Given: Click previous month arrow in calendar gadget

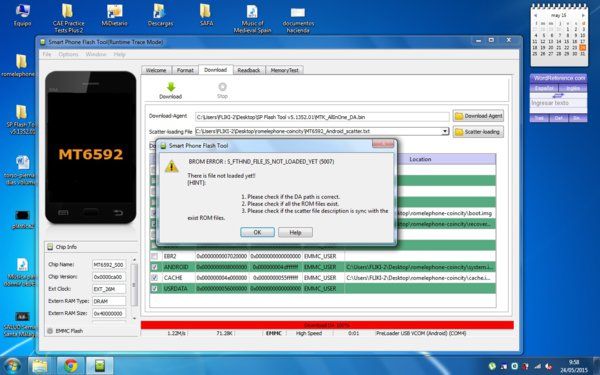Looking at the screenshot, I should pos(535,15).
